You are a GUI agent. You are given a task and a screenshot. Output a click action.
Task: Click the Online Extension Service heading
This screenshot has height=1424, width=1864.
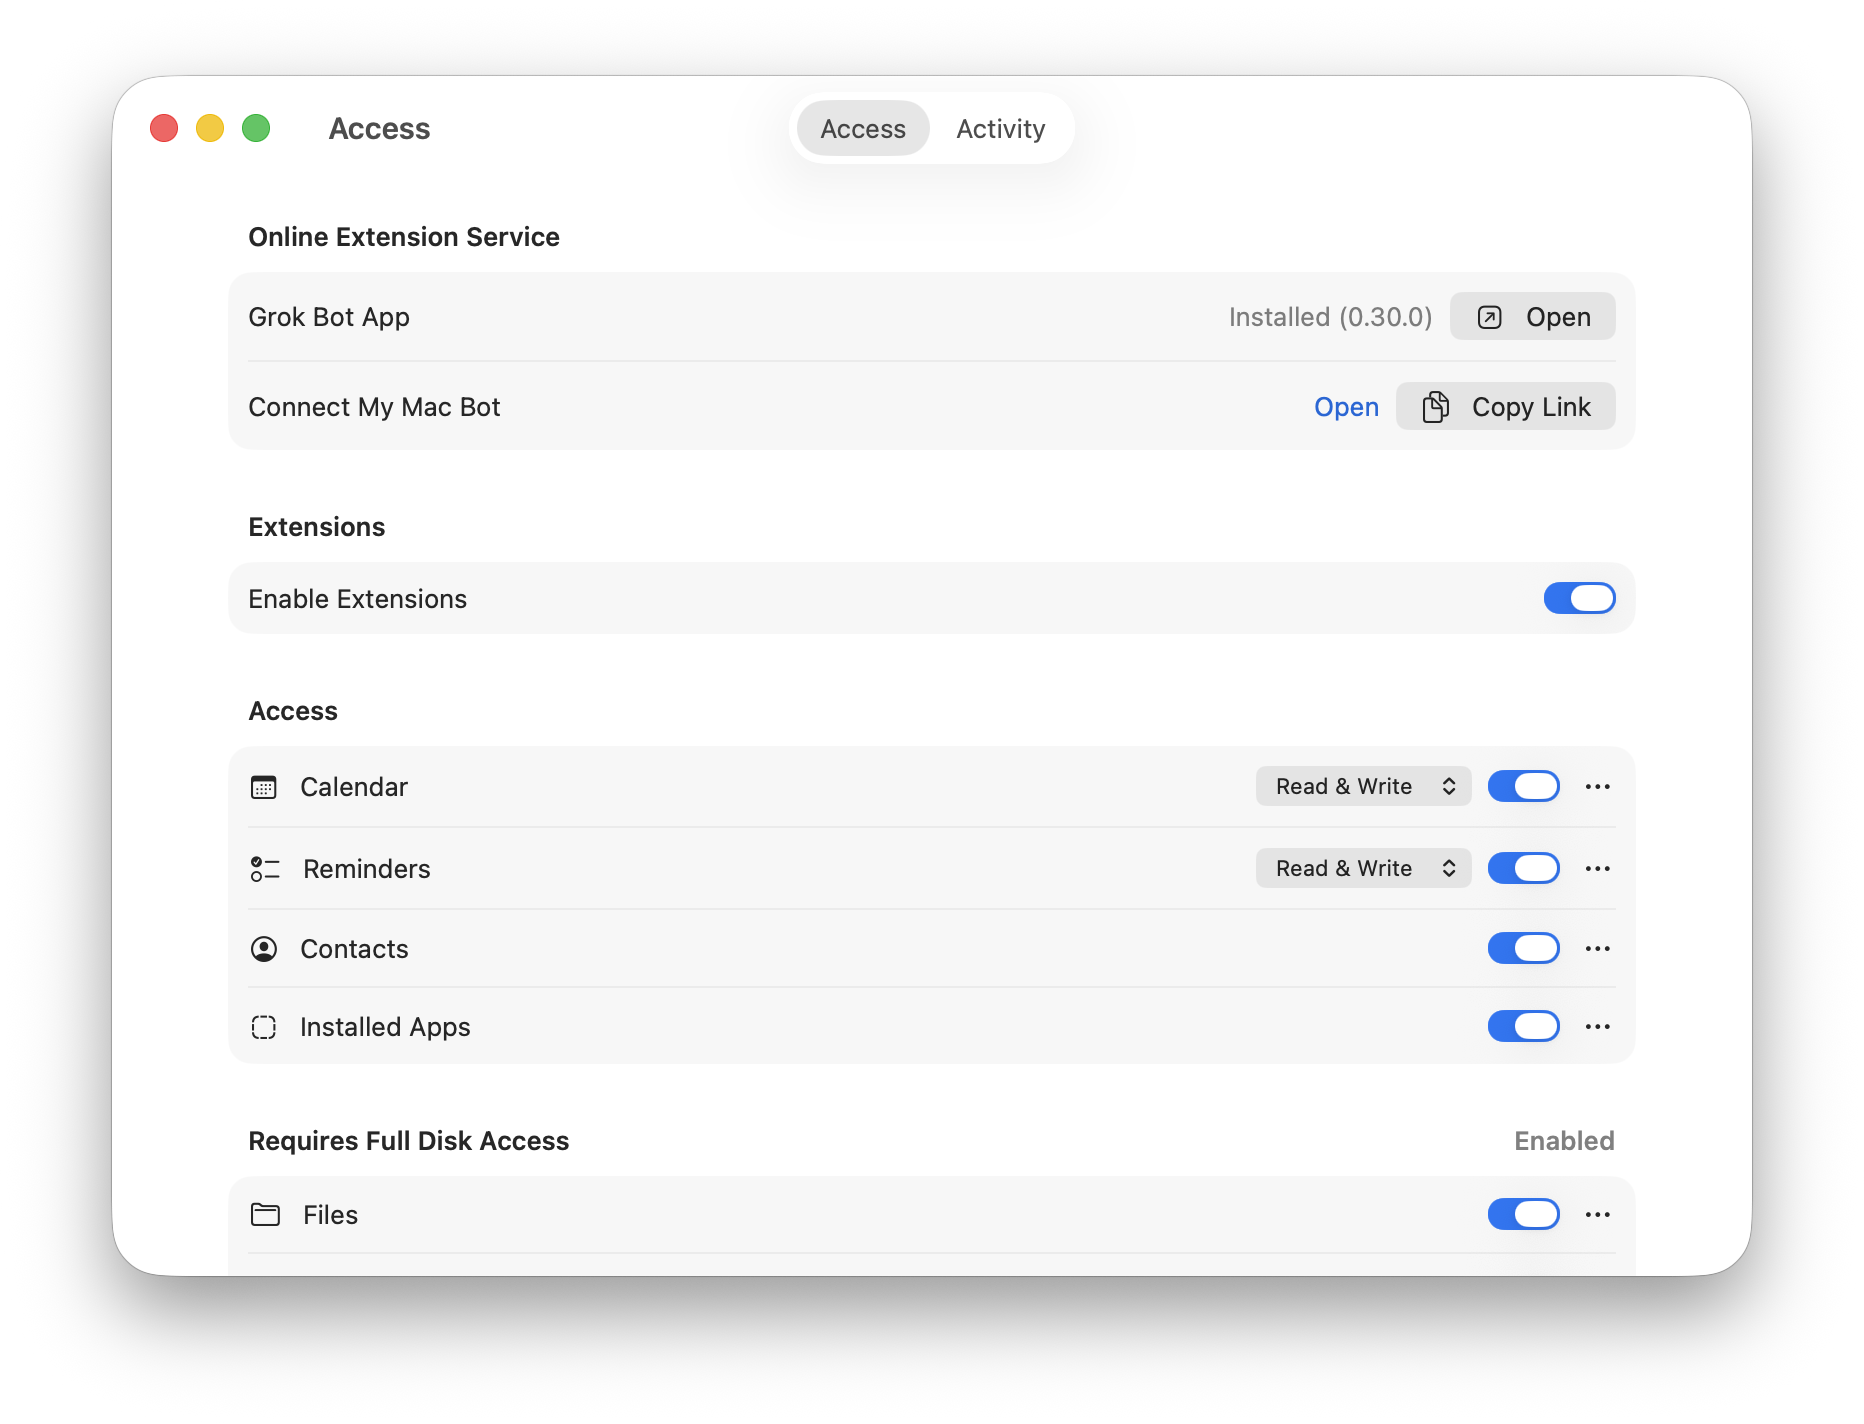[x=404, y=237]
